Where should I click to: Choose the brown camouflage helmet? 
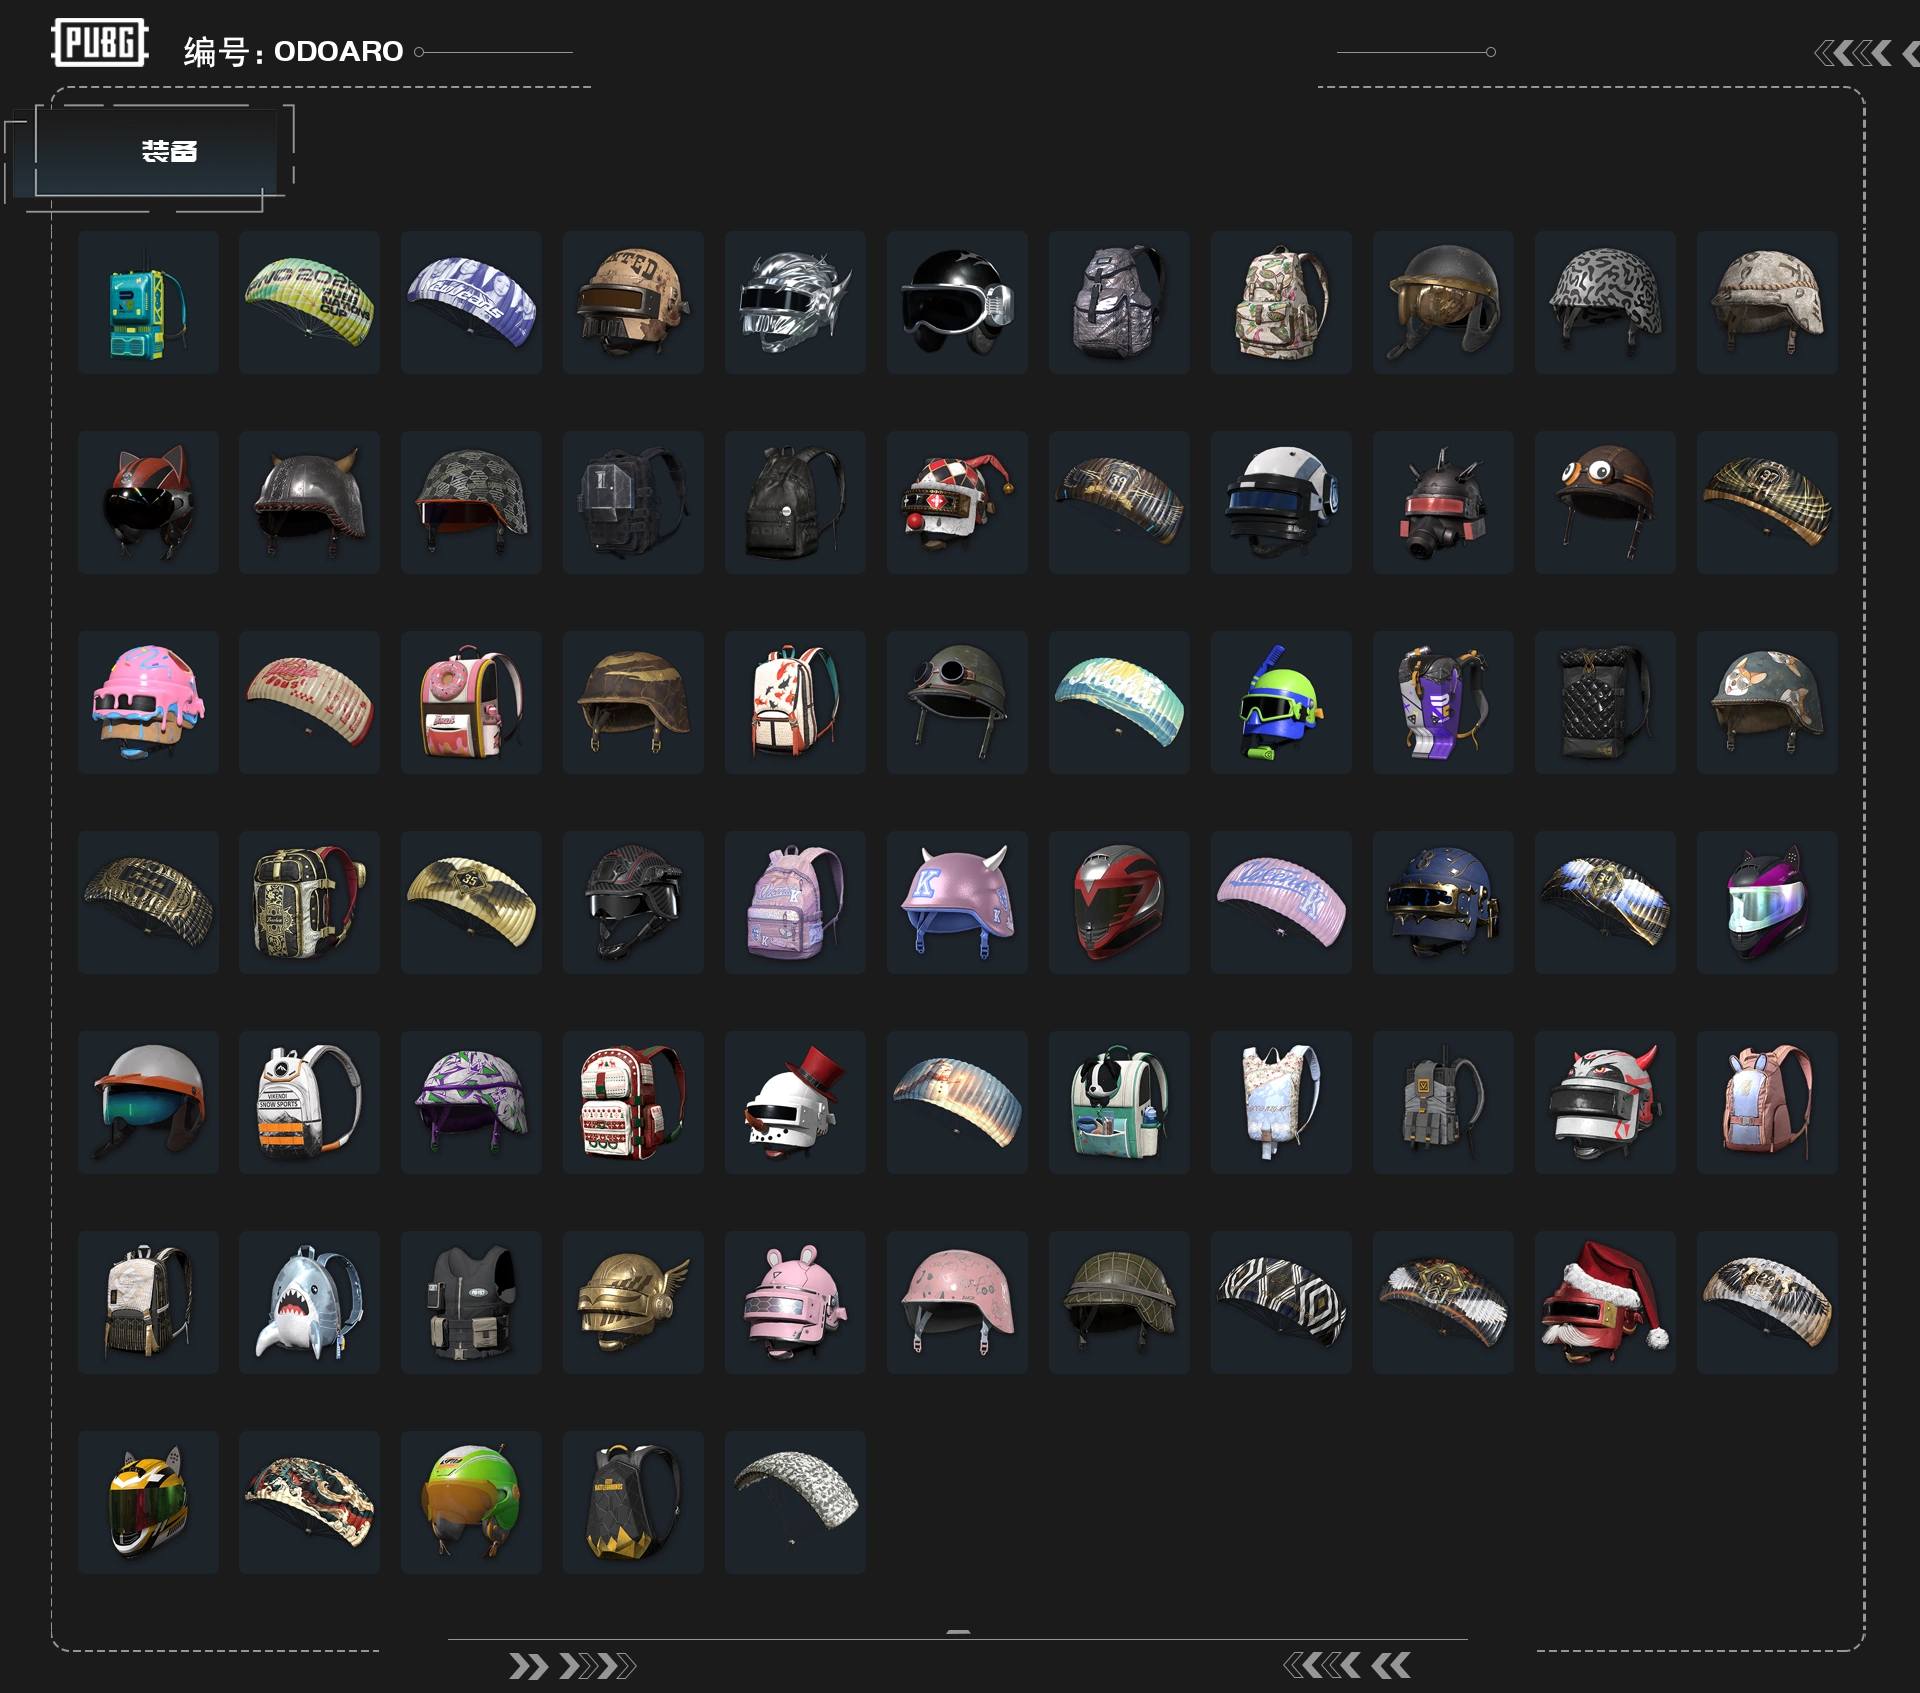(634, 702)
